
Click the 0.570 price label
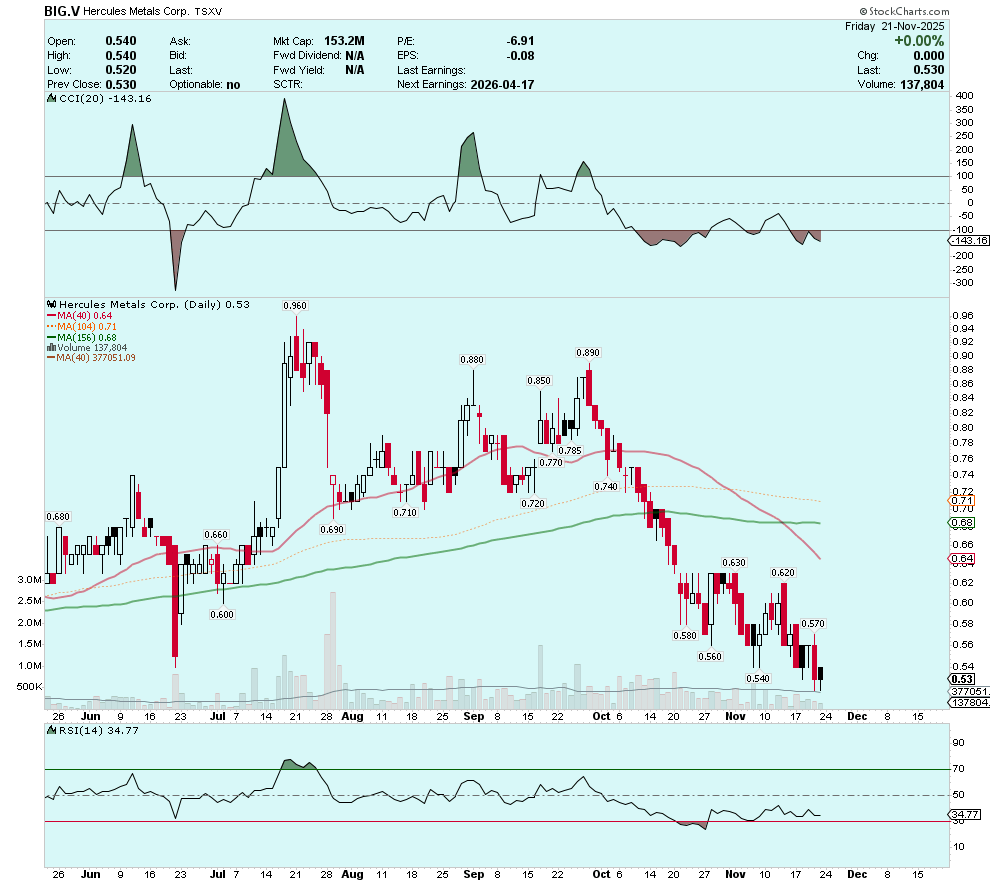(813, 624)
